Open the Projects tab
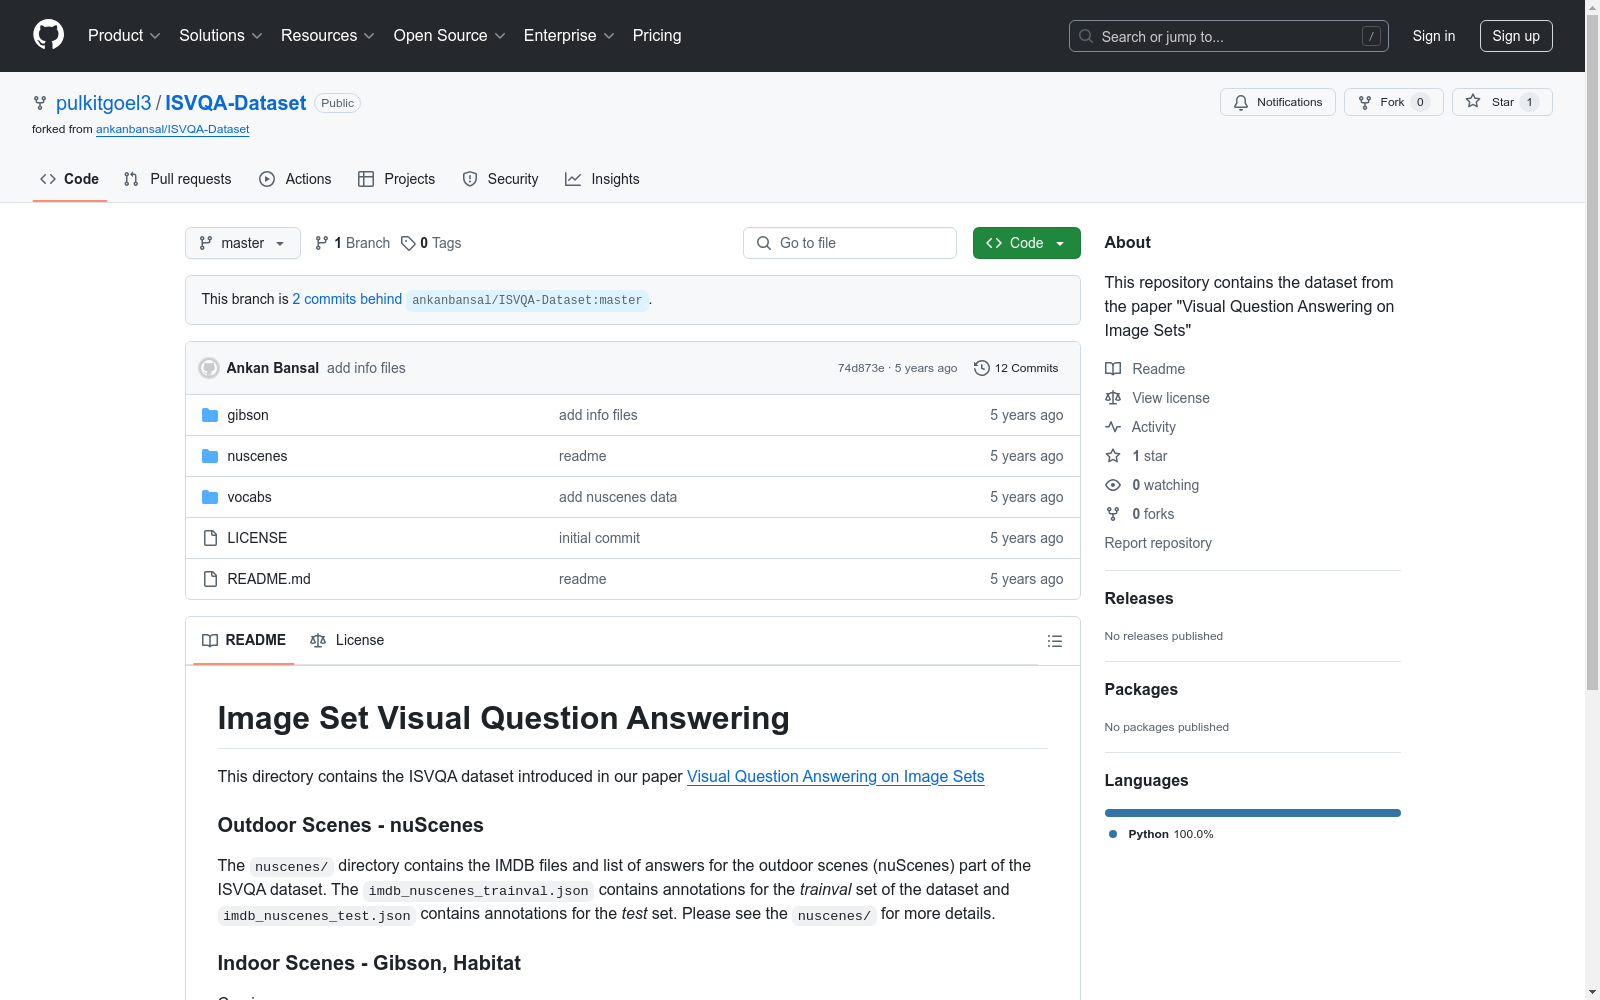1600x1000 pixels. (397, 179)
